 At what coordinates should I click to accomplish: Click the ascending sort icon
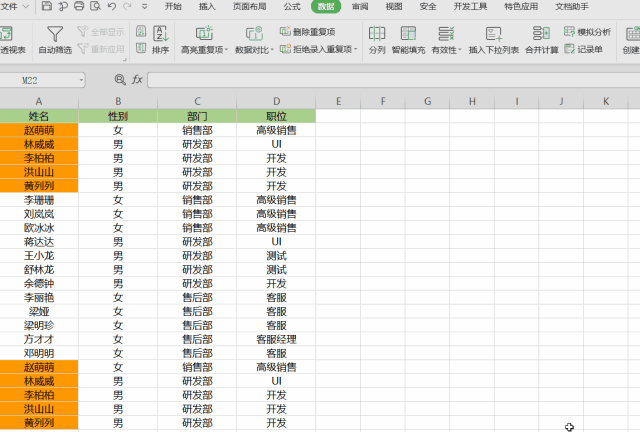pos(141,31)
